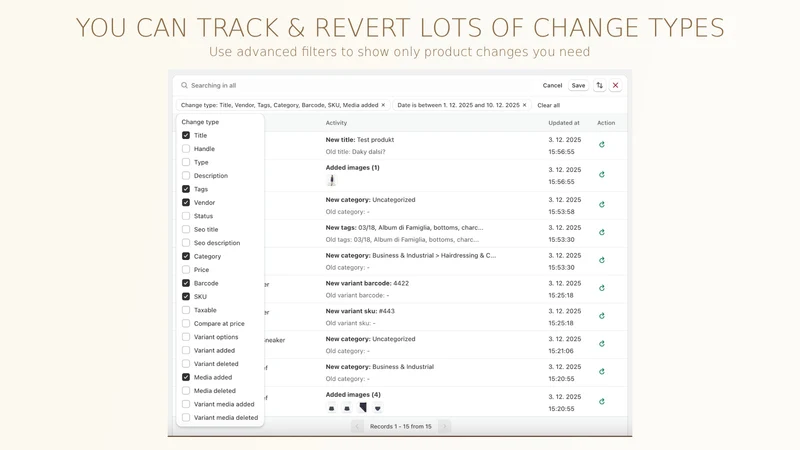Uncheck the Media added change type
Viewport: 800px width, 450px height.
click(x=186, y=377)
